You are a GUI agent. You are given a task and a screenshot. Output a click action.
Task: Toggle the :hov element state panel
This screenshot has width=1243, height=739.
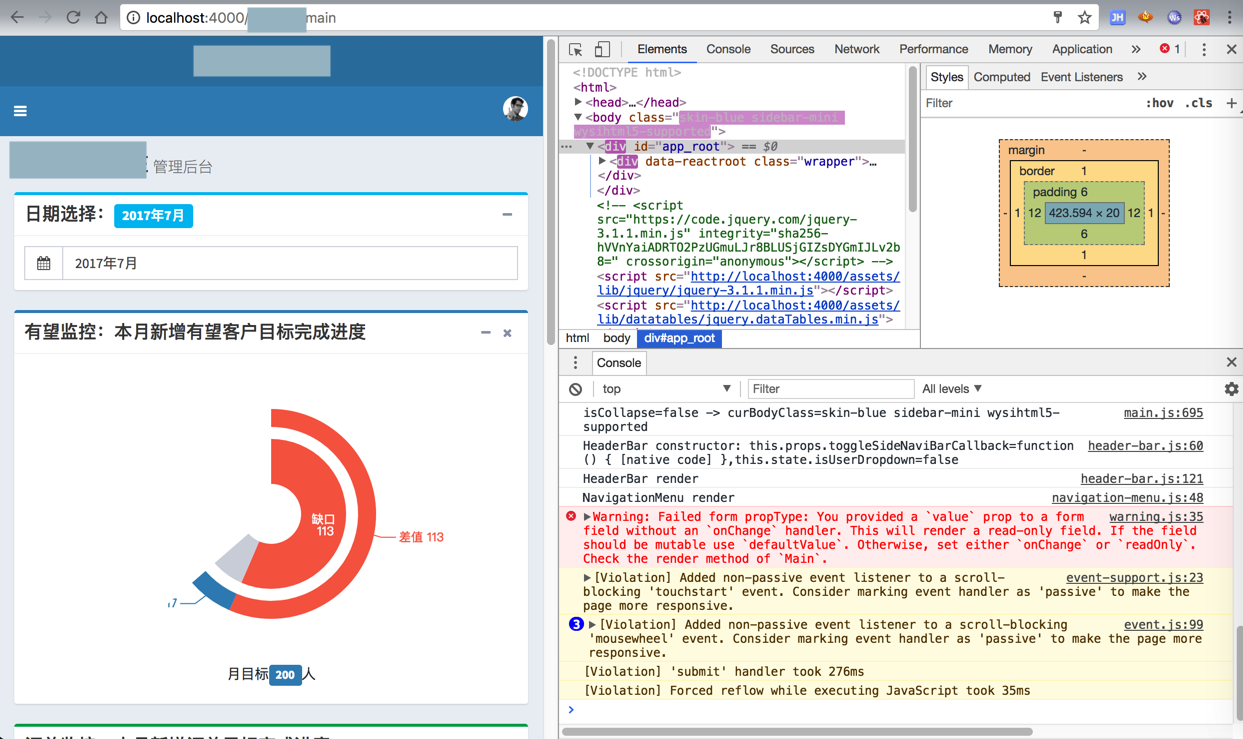(1159, 103)
